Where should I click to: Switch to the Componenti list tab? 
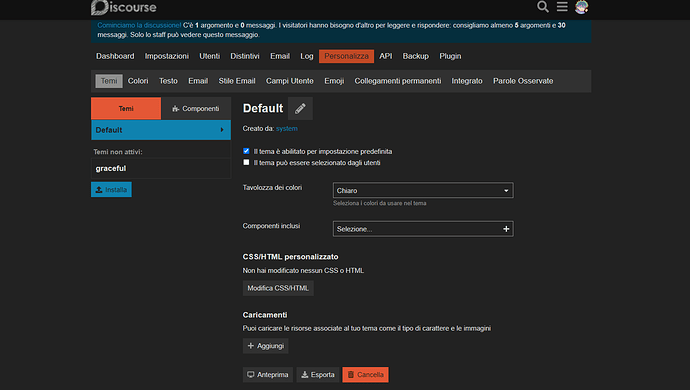[x=196, y=108]
